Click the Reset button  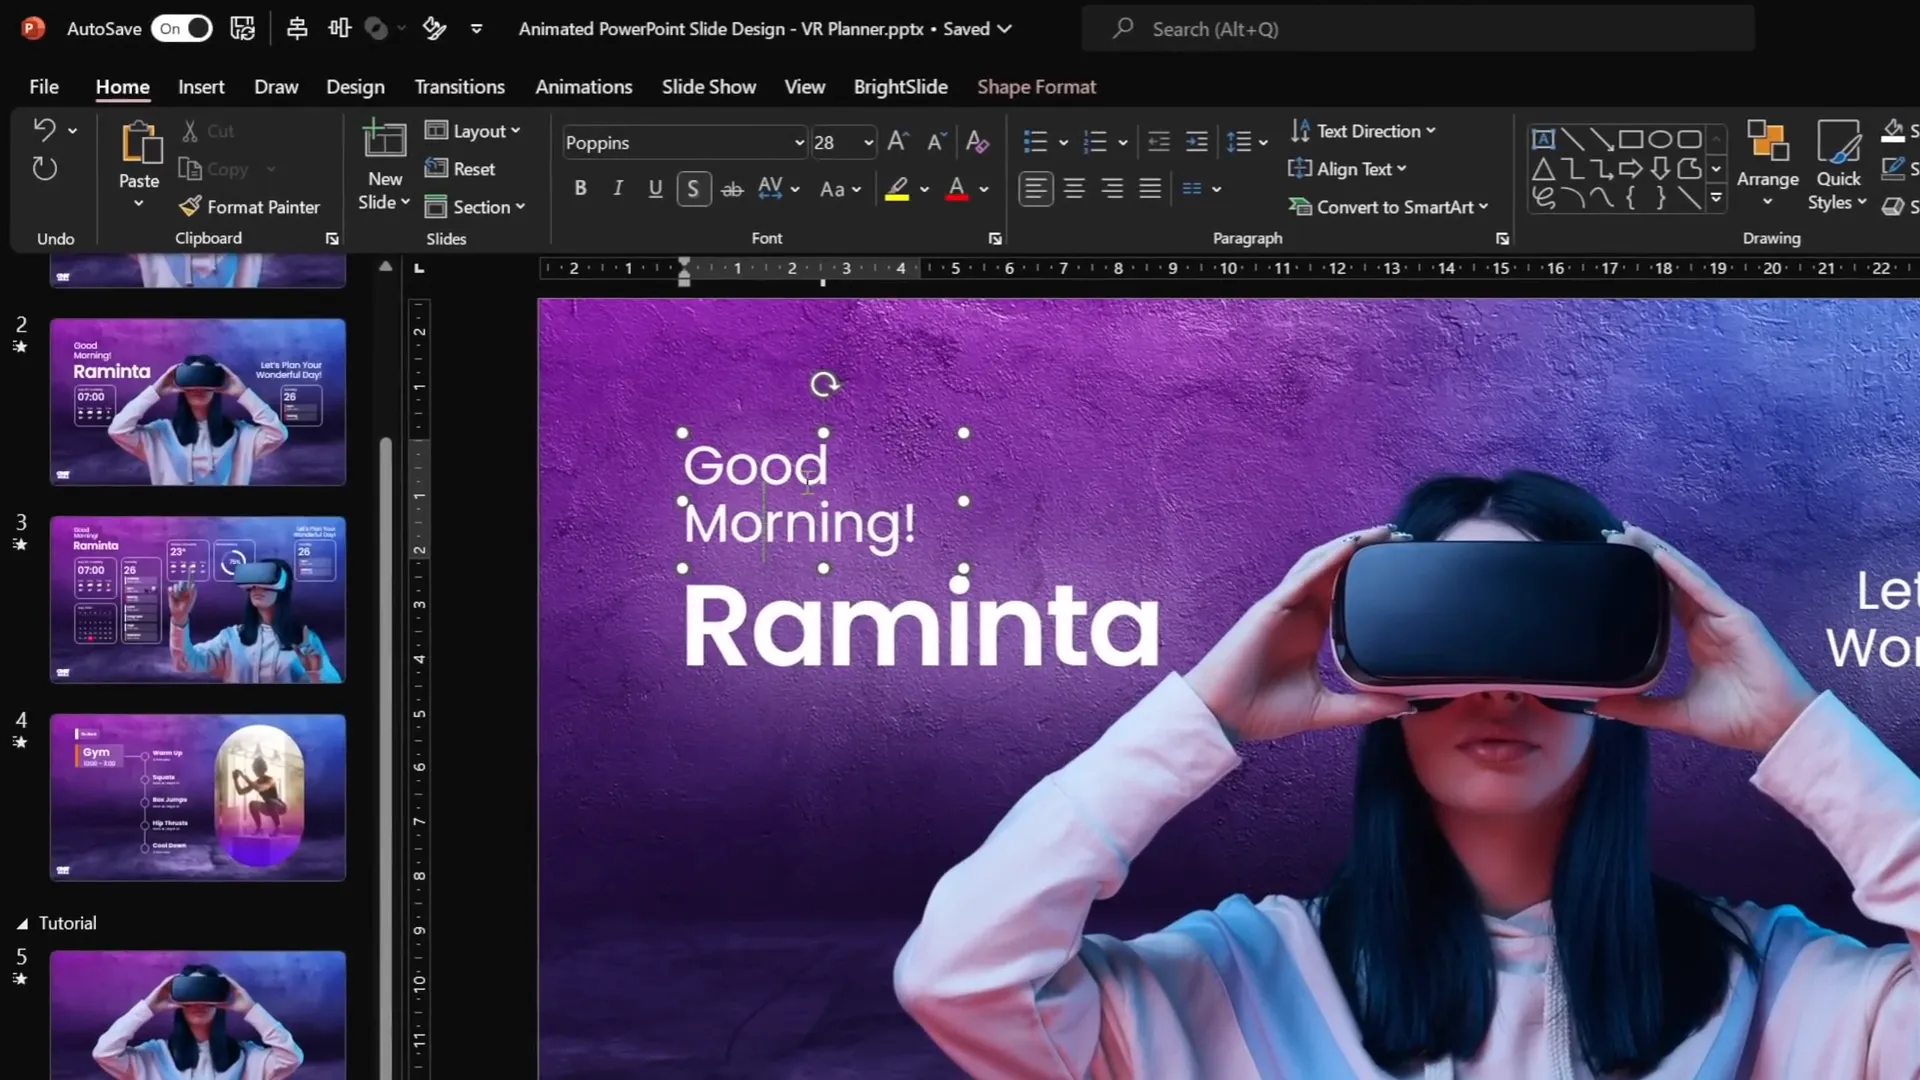pos(460,169)
